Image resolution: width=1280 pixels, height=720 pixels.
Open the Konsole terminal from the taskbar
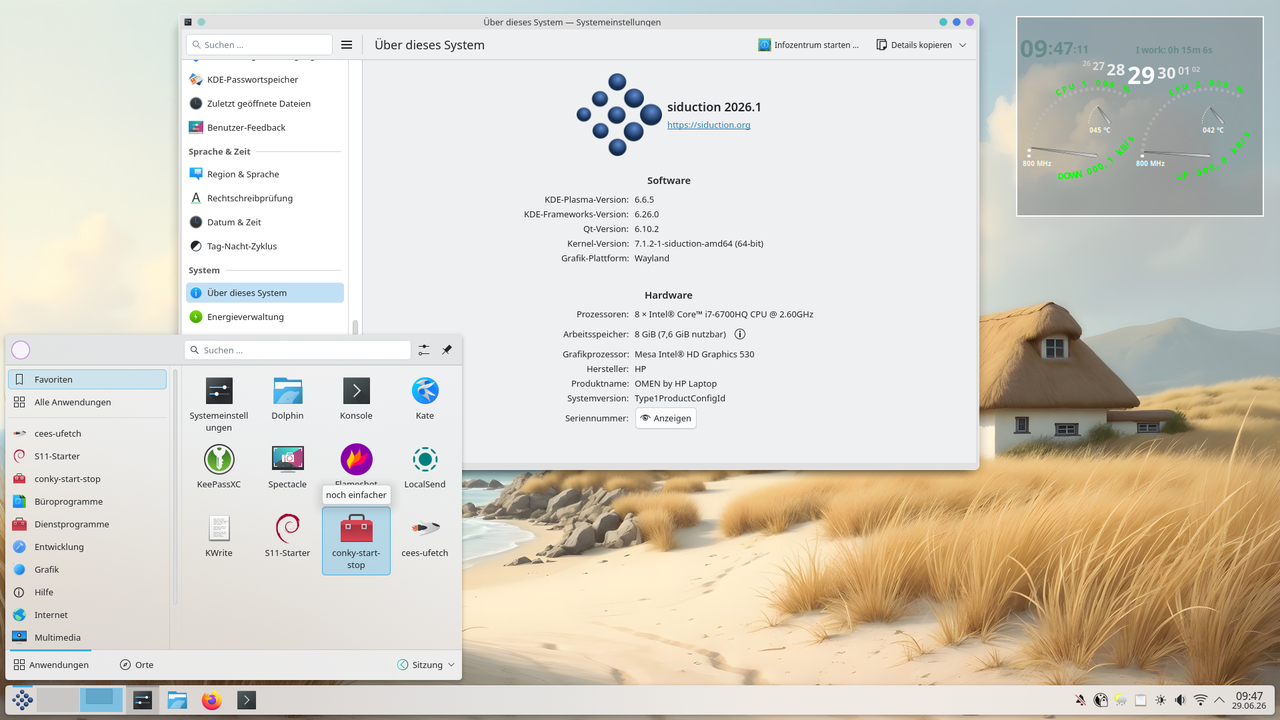246,700
